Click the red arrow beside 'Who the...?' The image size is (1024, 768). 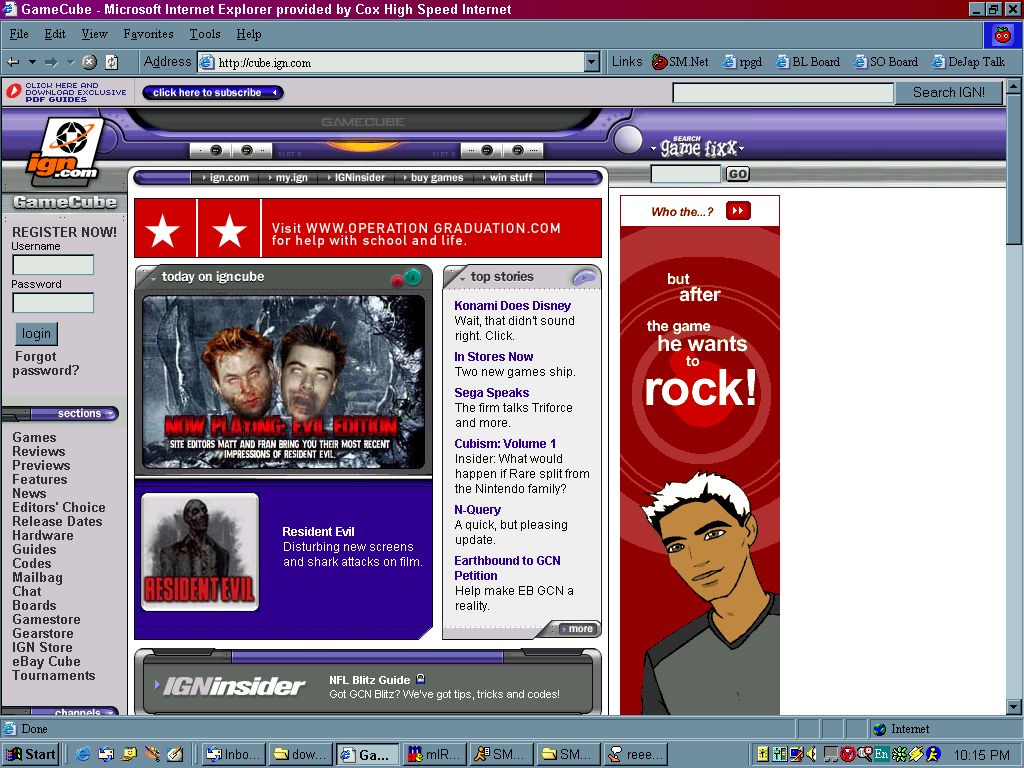click(738, 211)
